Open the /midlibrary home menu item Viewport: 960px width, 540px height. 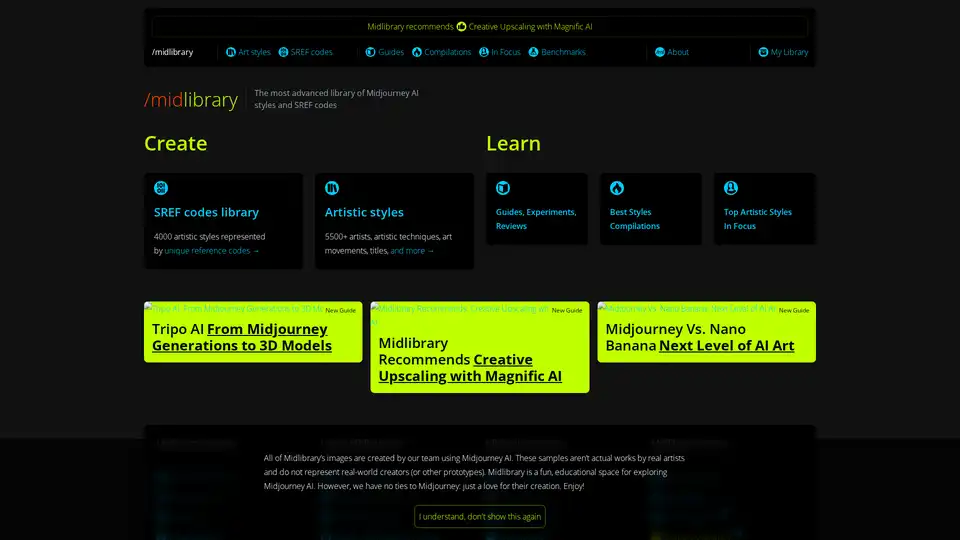point(173,52)
